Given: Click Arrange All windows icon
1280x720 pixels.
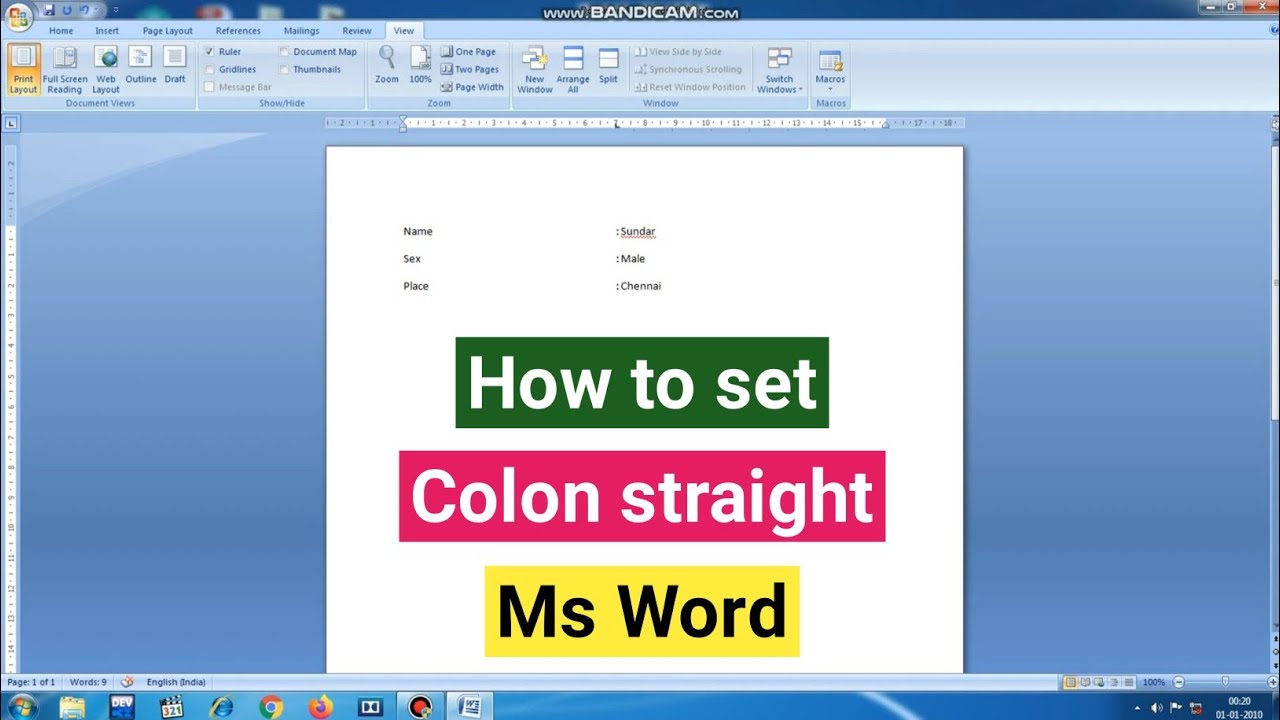Looking at the screenshot, I should click(573, 69).
